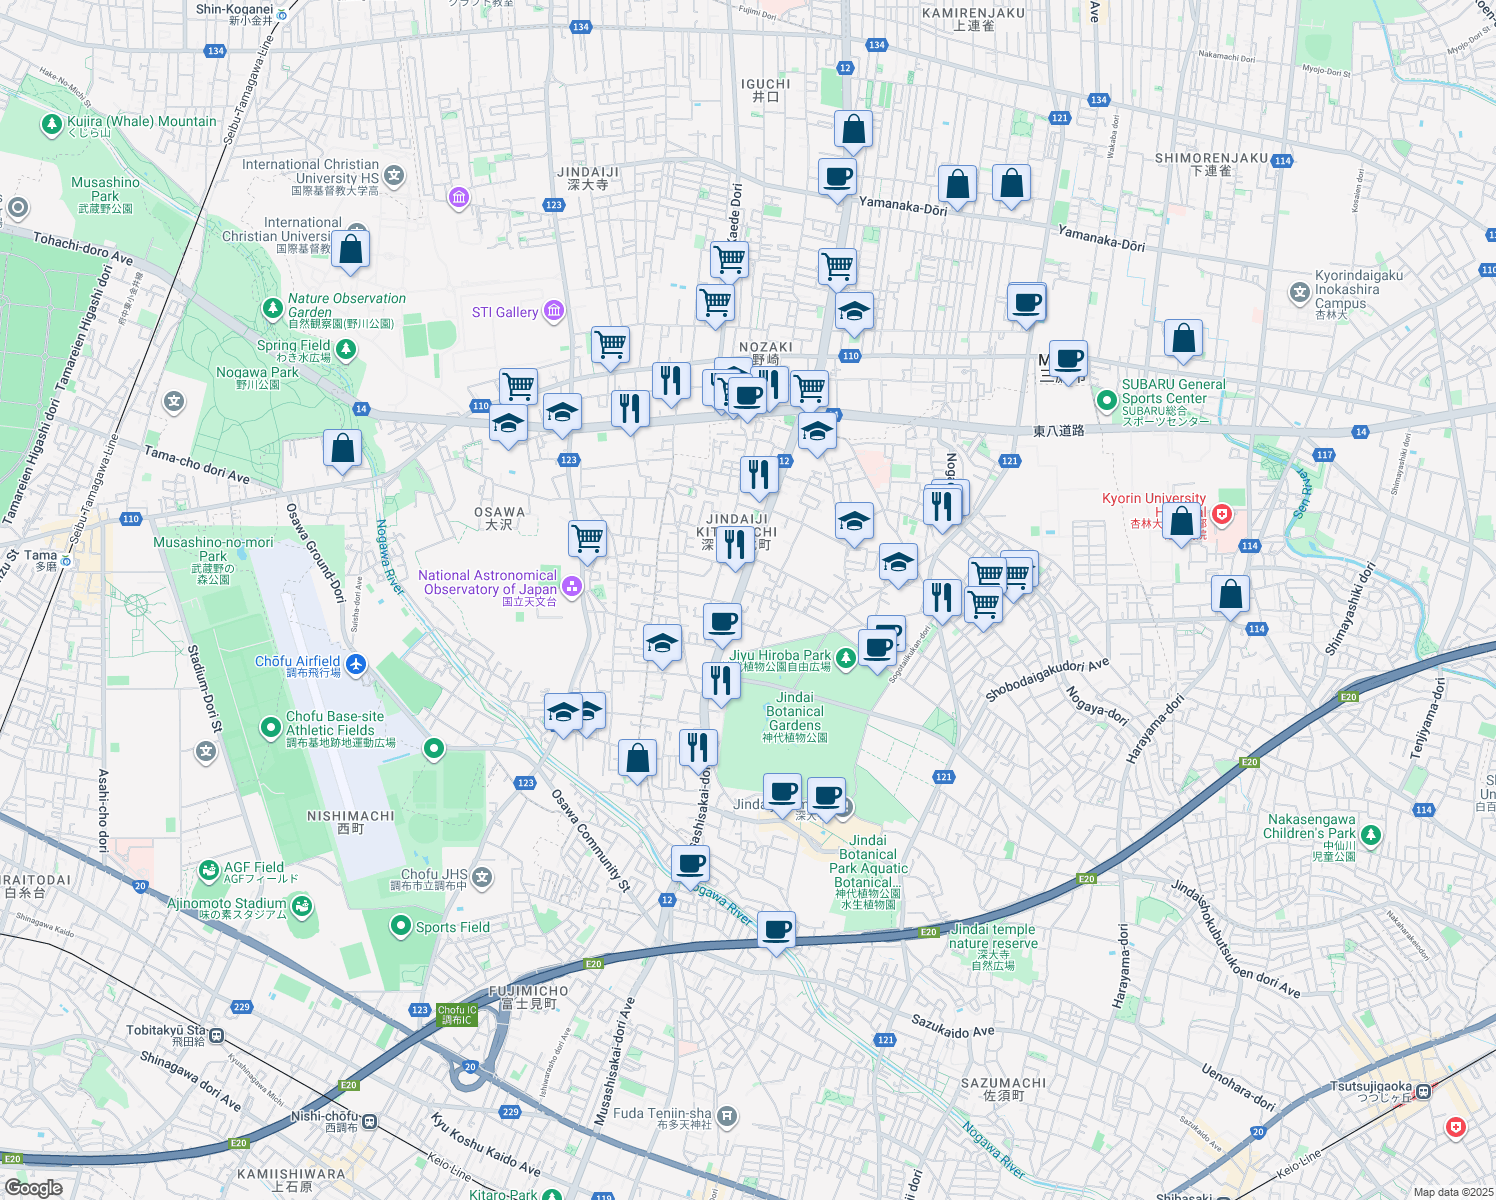This screenshot has height=1200, width=1496.
Task: Click the Ajinomoto Stadium marker icon
Action: pos(301,906)
